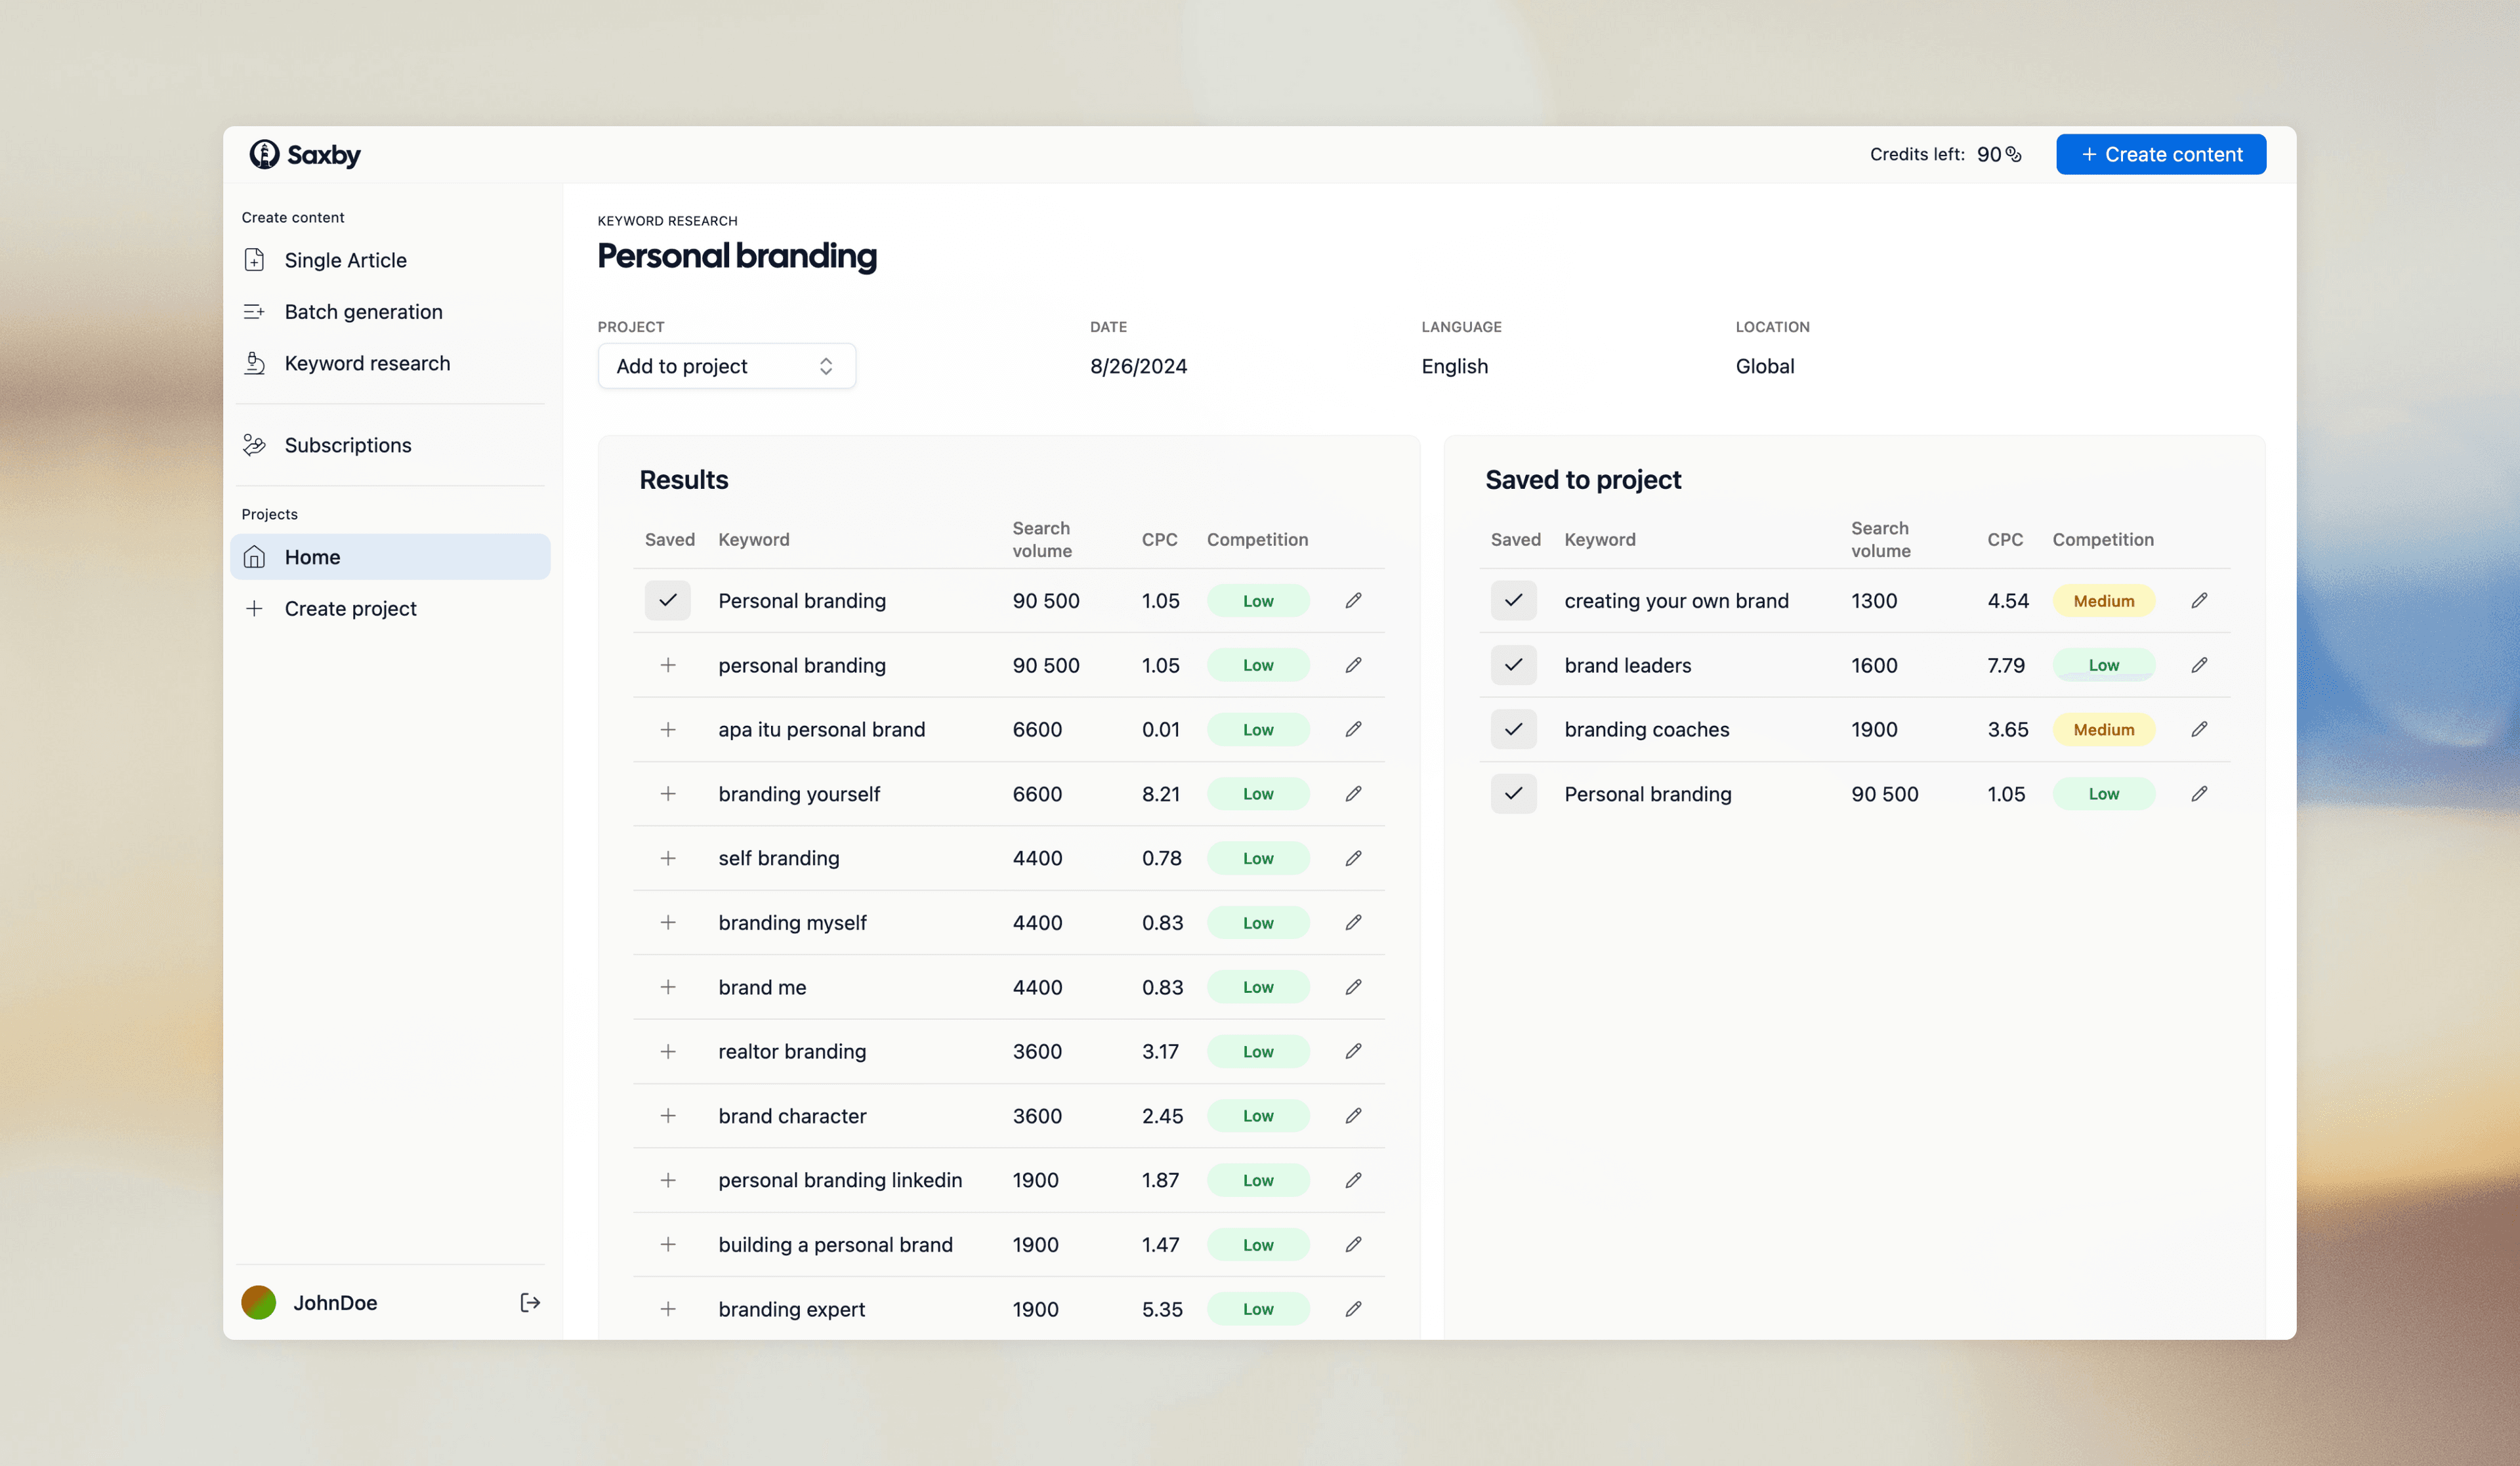Open the Add to project dropdown
Image resolution: width=2520 pixels, height=1466 pixels.
(726, 366)
